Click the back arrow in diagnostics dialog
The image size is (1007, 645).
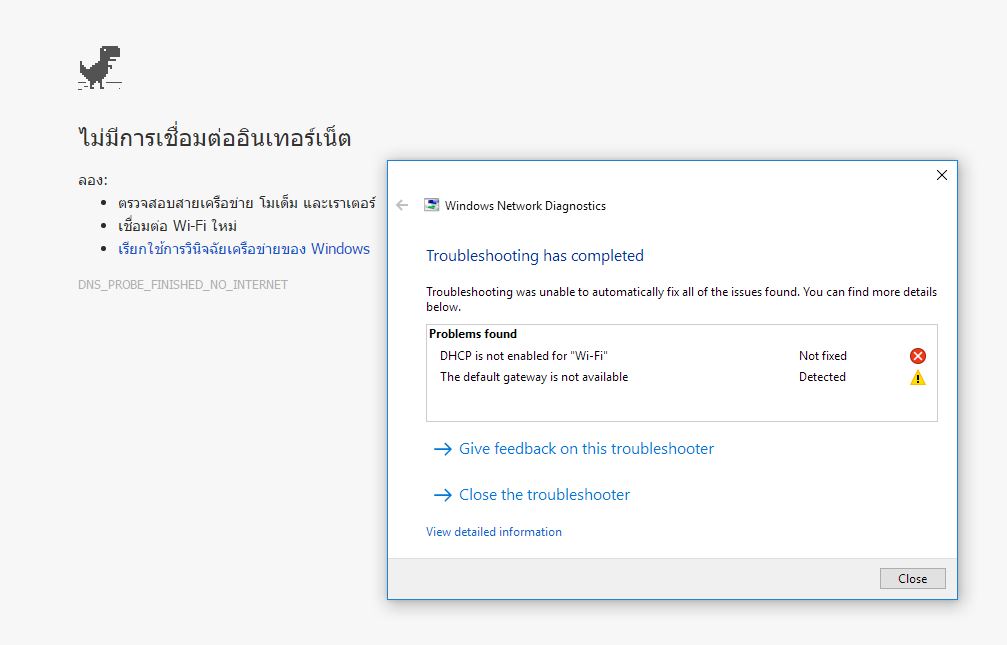(403, 206)
